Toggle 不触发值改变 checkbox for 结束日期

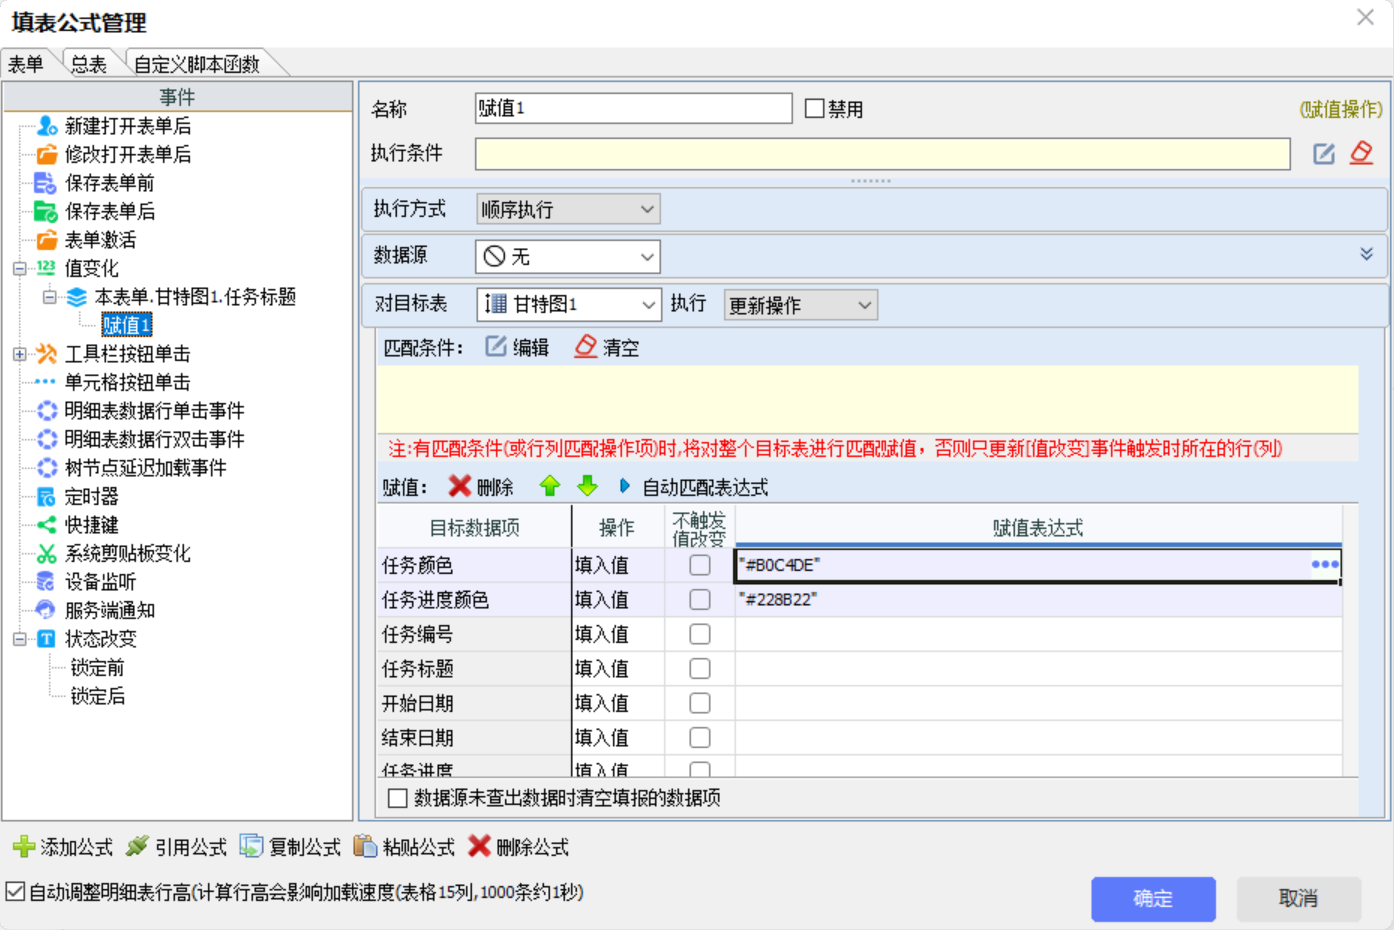click(x=700, y=737)
